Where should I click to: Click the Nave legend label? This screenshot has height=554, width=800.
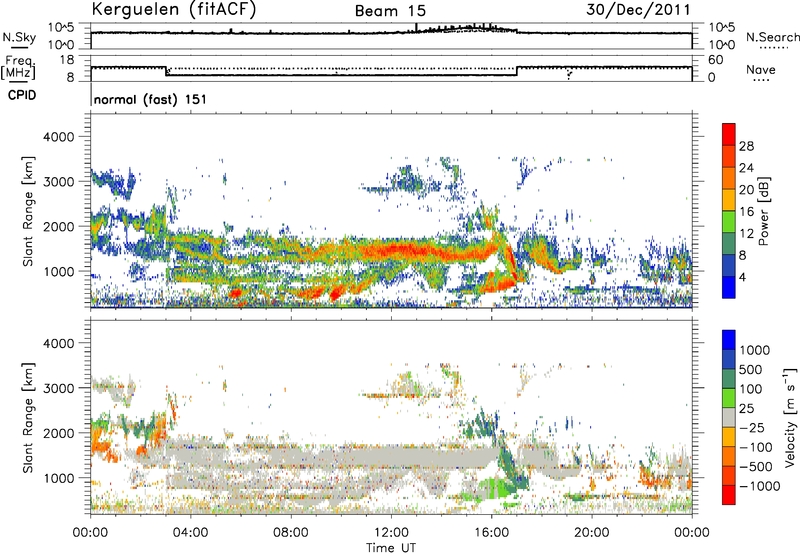[x=761, y=69]
